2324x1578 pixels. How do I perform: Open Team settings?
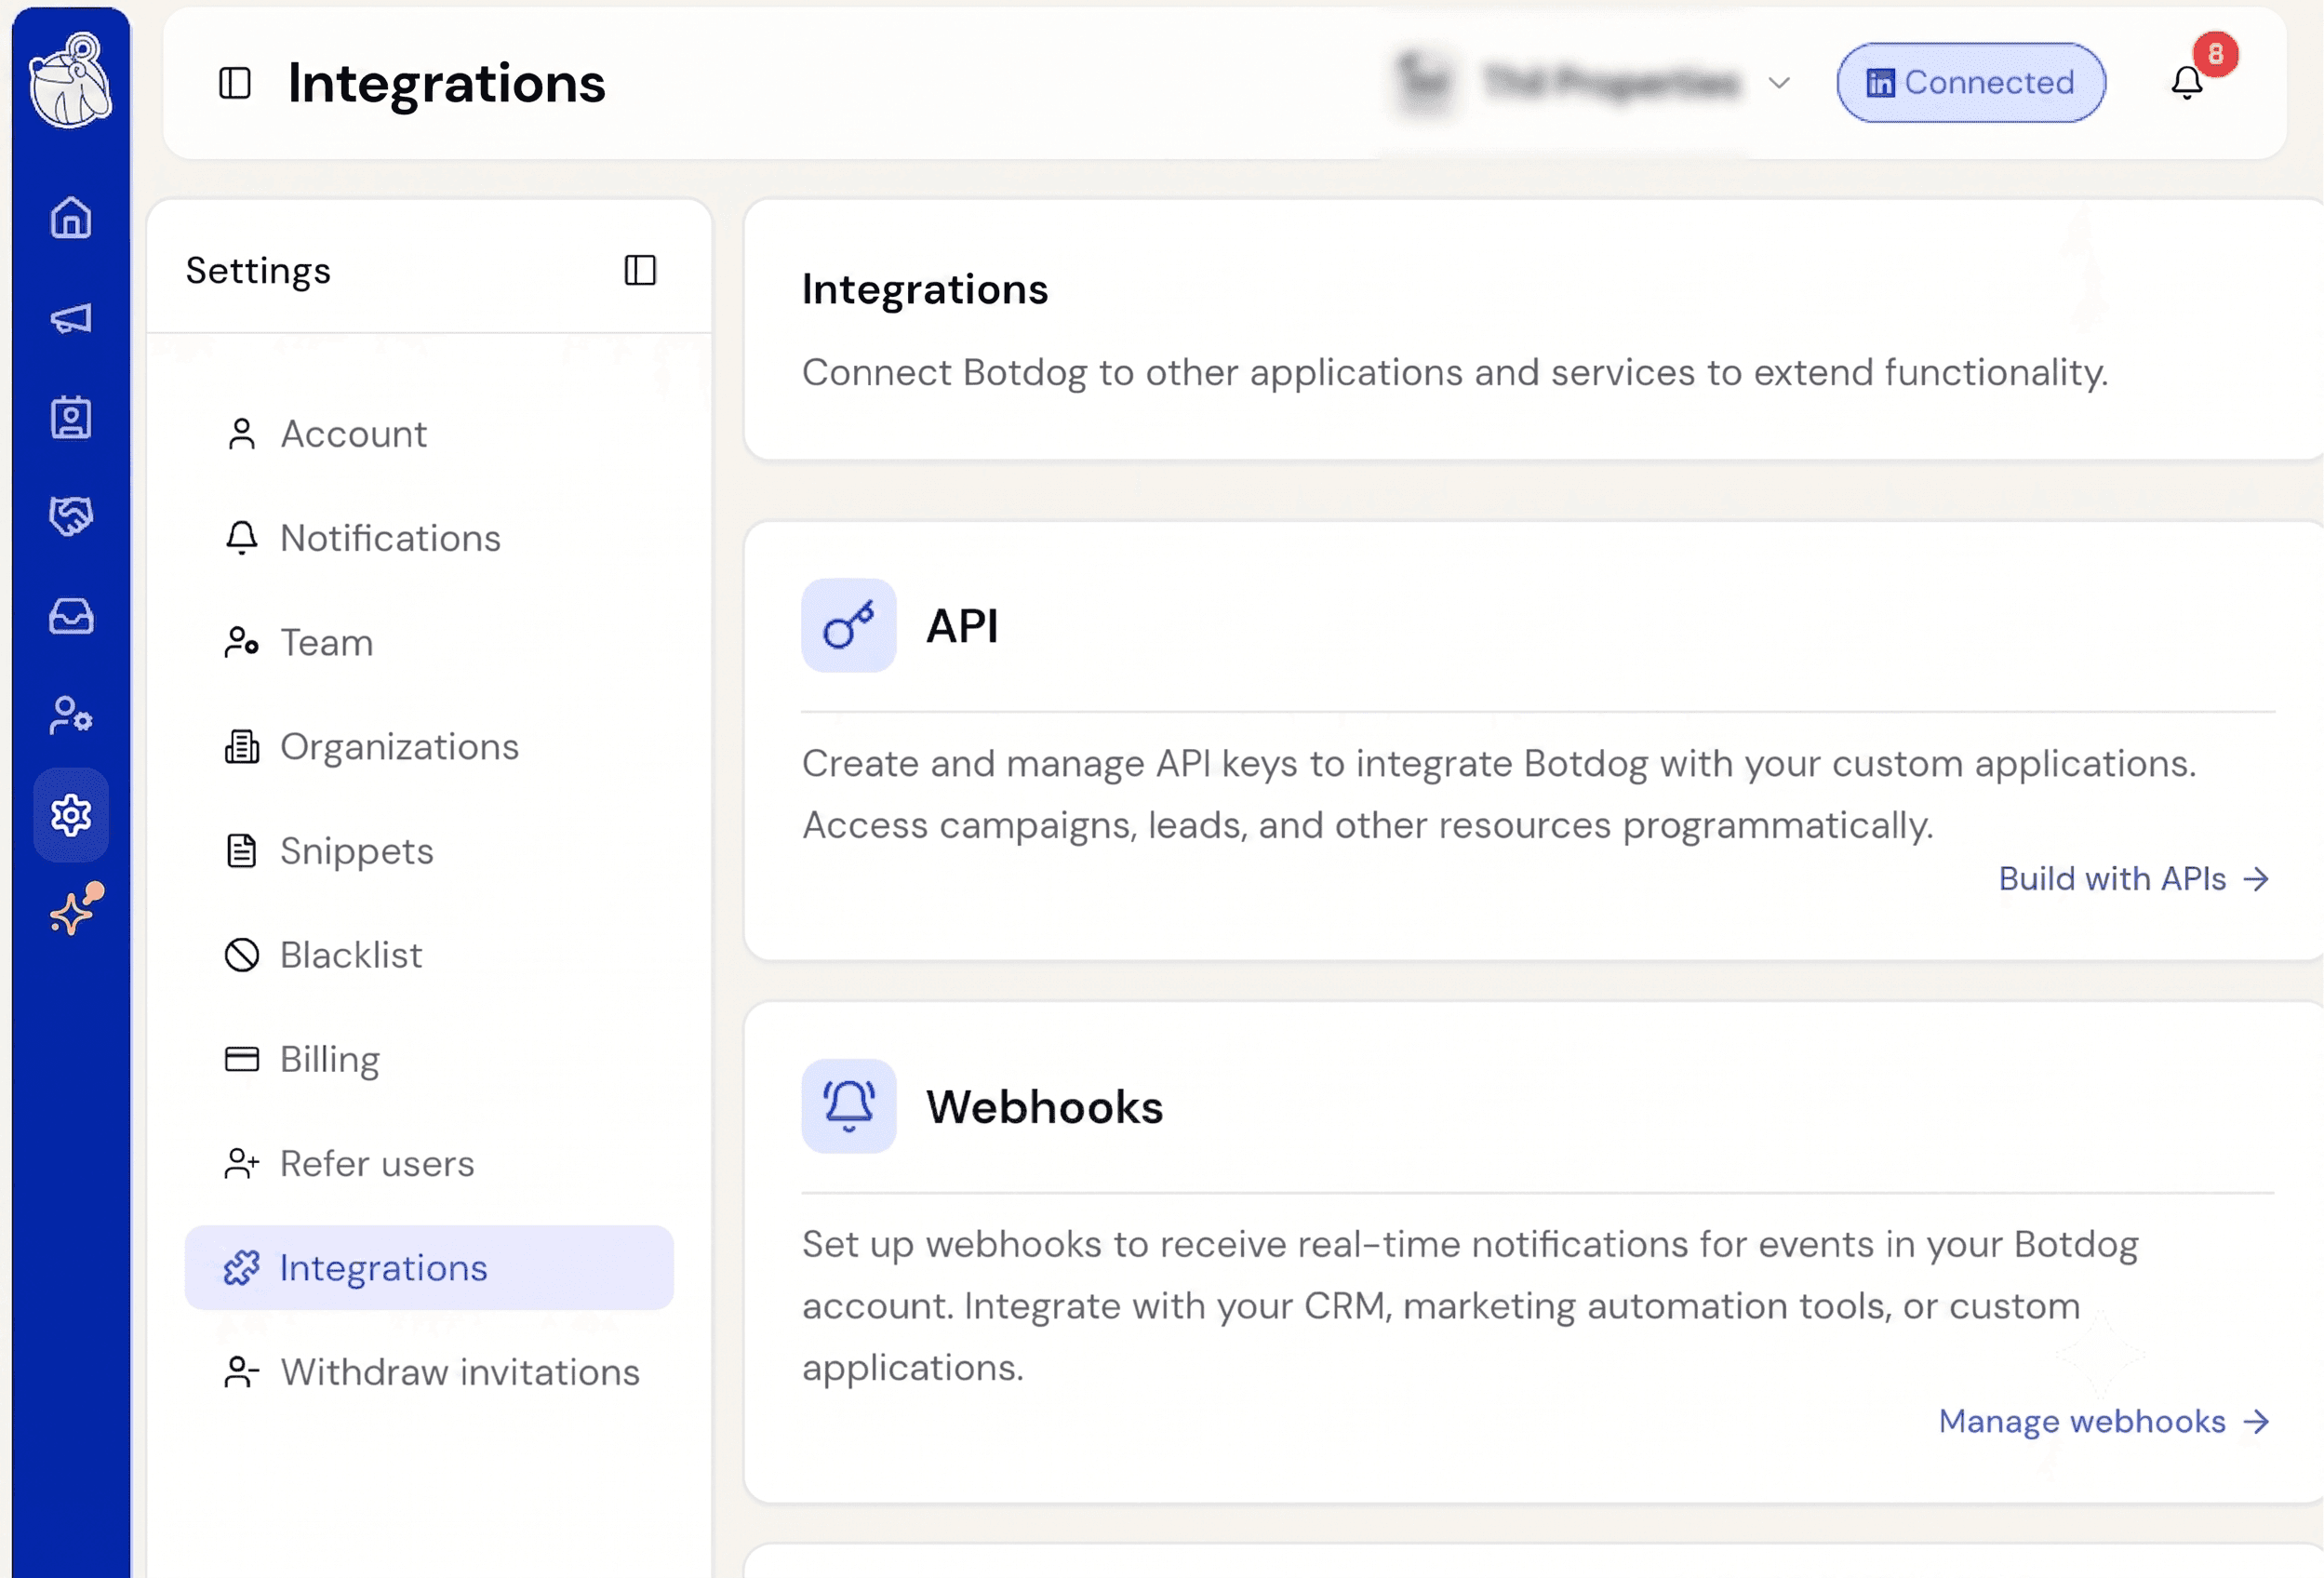coord(429,642)
